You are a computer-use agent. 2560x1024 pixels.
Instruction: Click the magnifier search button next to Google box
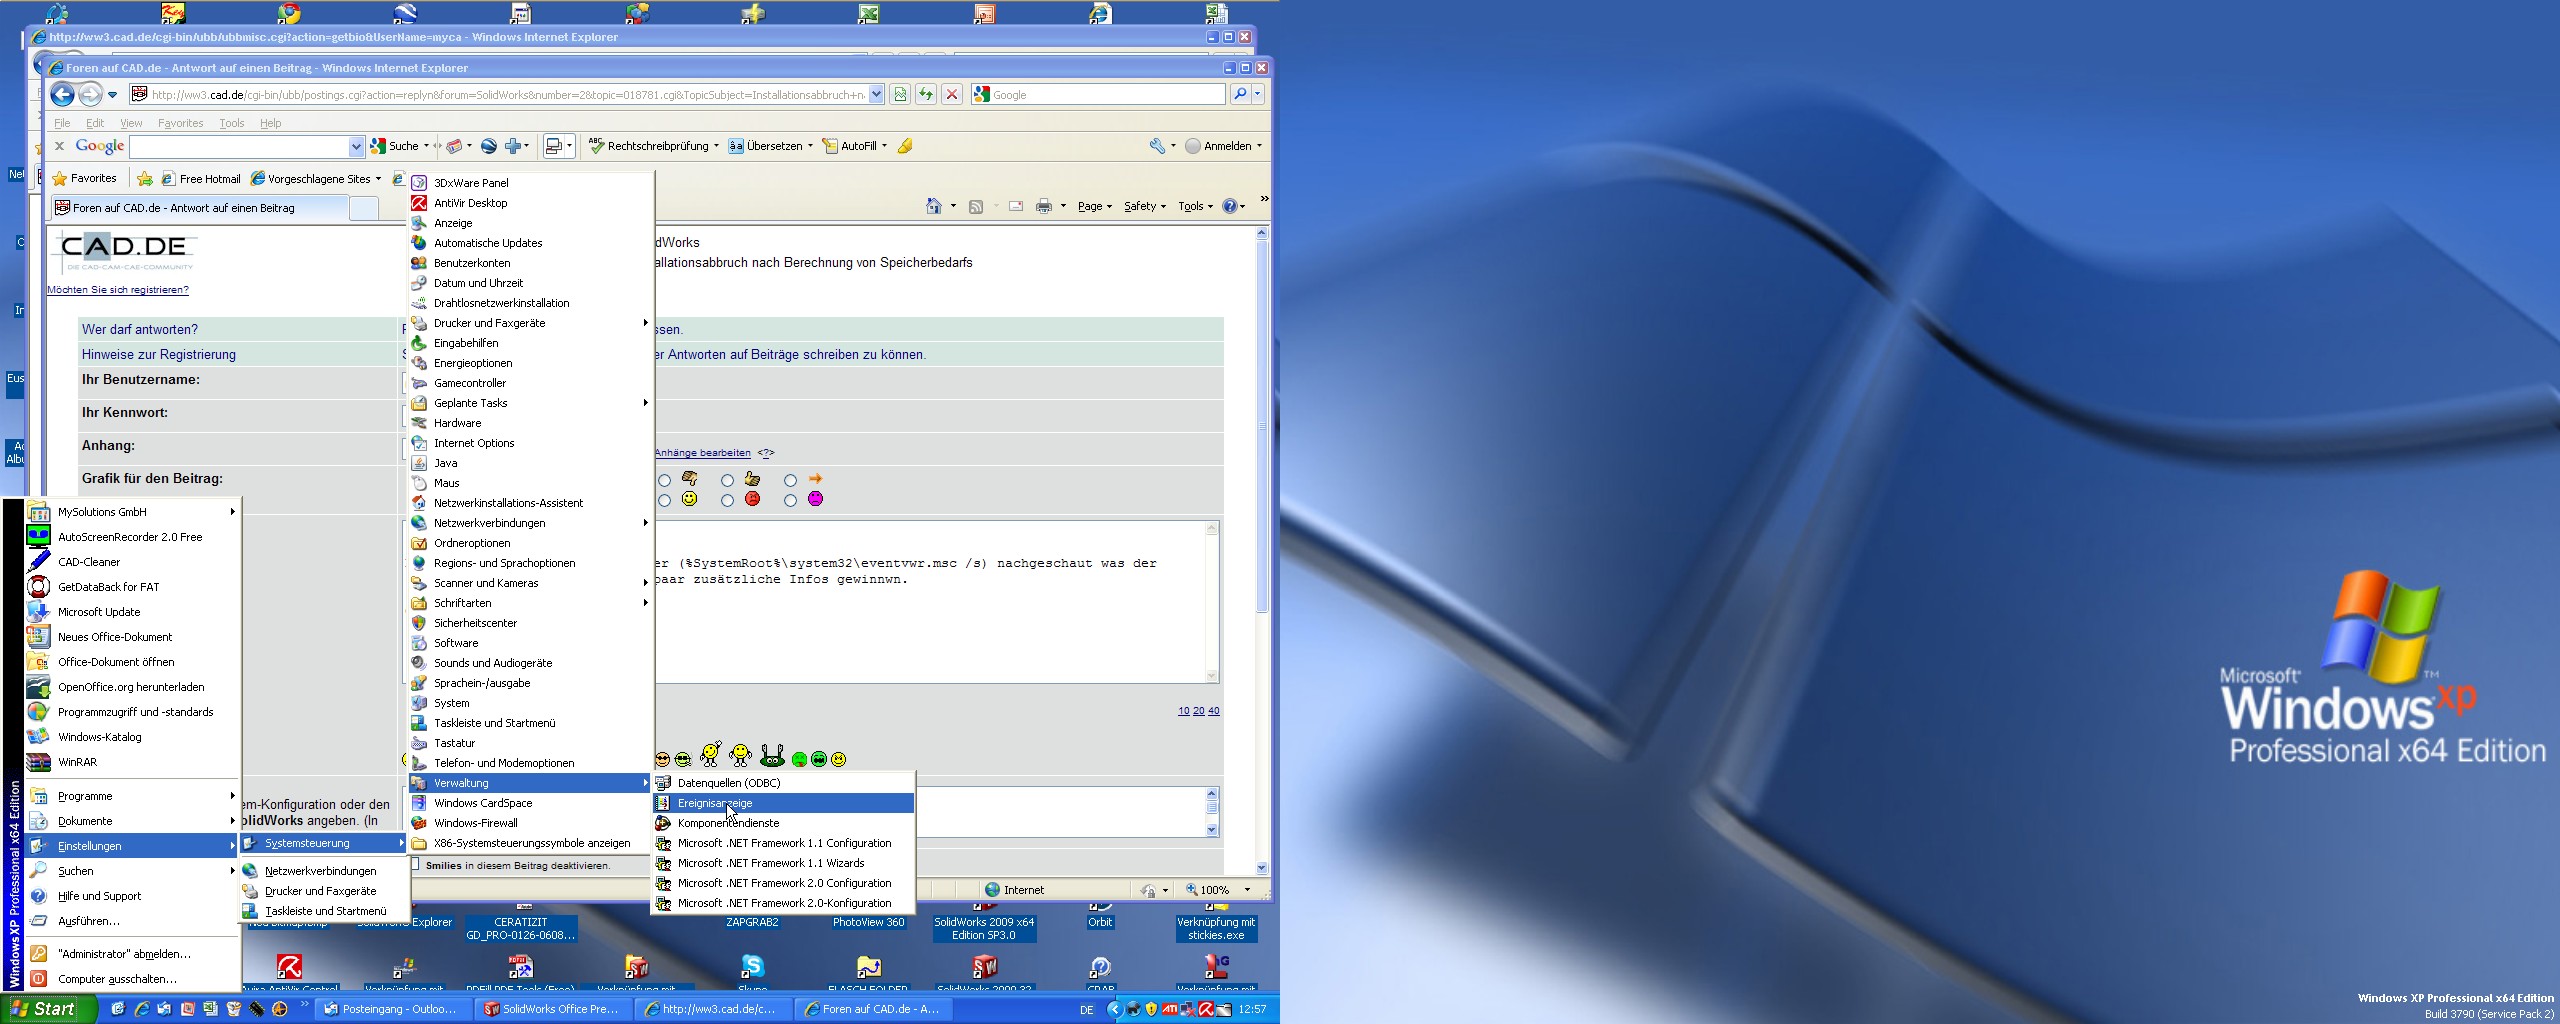pos(1240,94)
